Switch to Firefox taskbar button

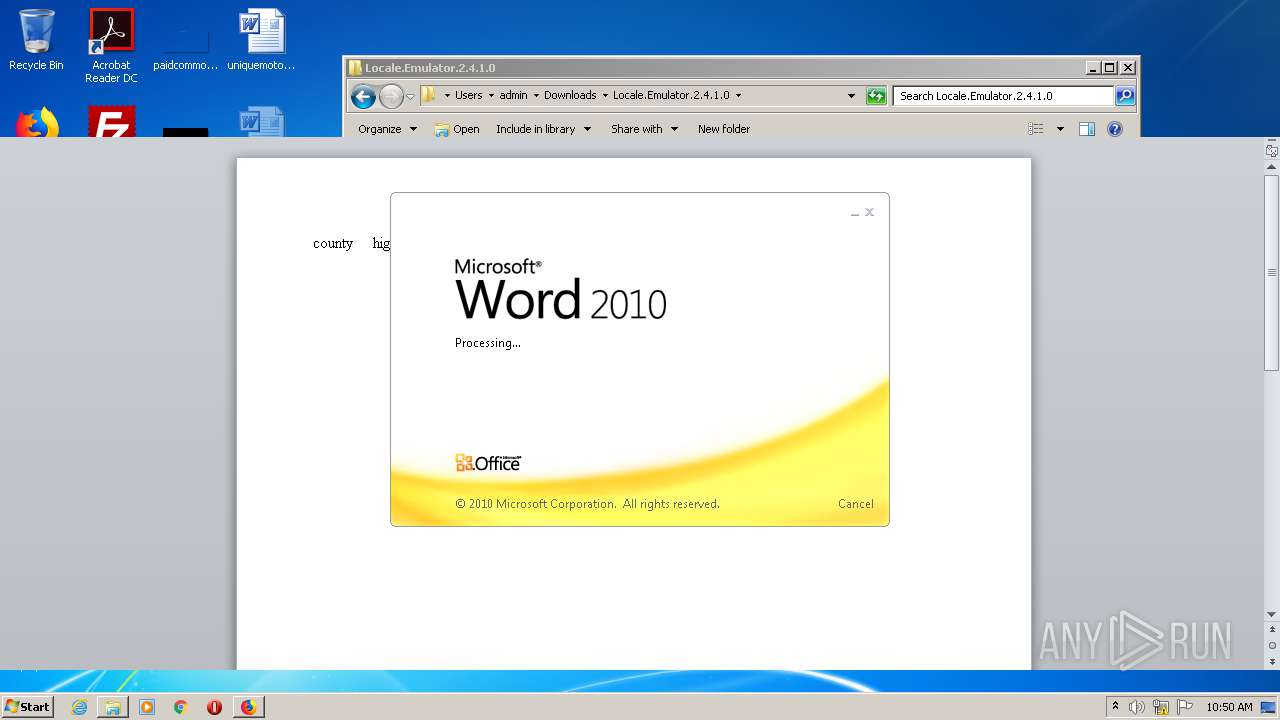[248, 707]
